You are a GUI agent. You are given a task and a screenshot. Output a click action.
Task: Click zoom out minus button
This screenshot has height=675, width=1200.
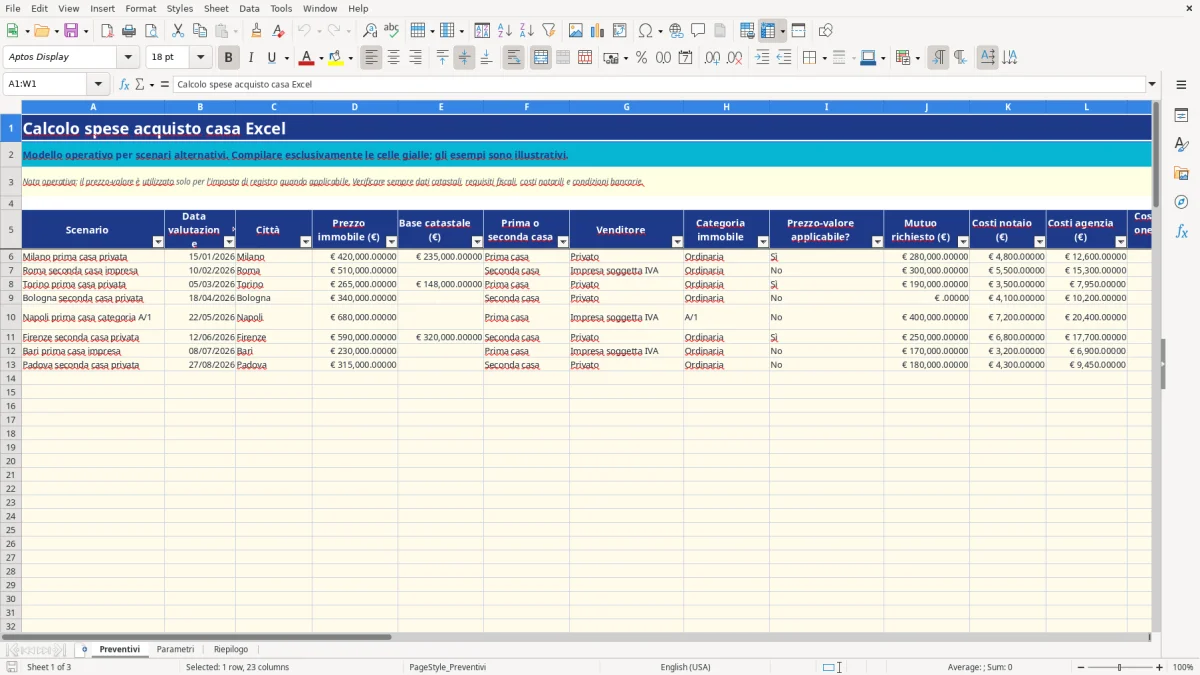pyautogui.click(x=1079, y=667)
